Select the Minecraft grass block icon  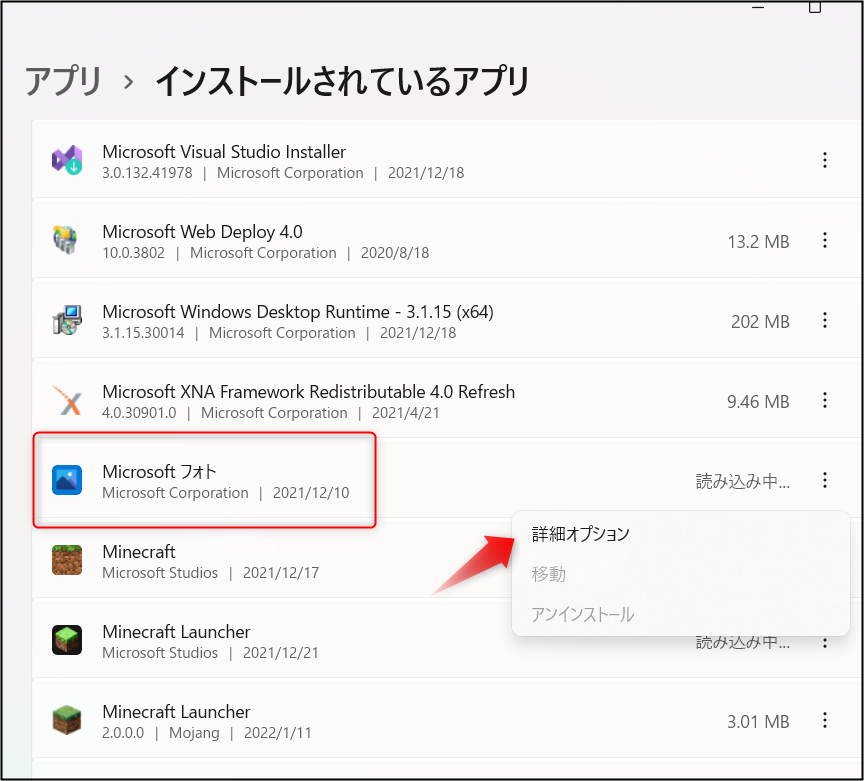[66, 561]
